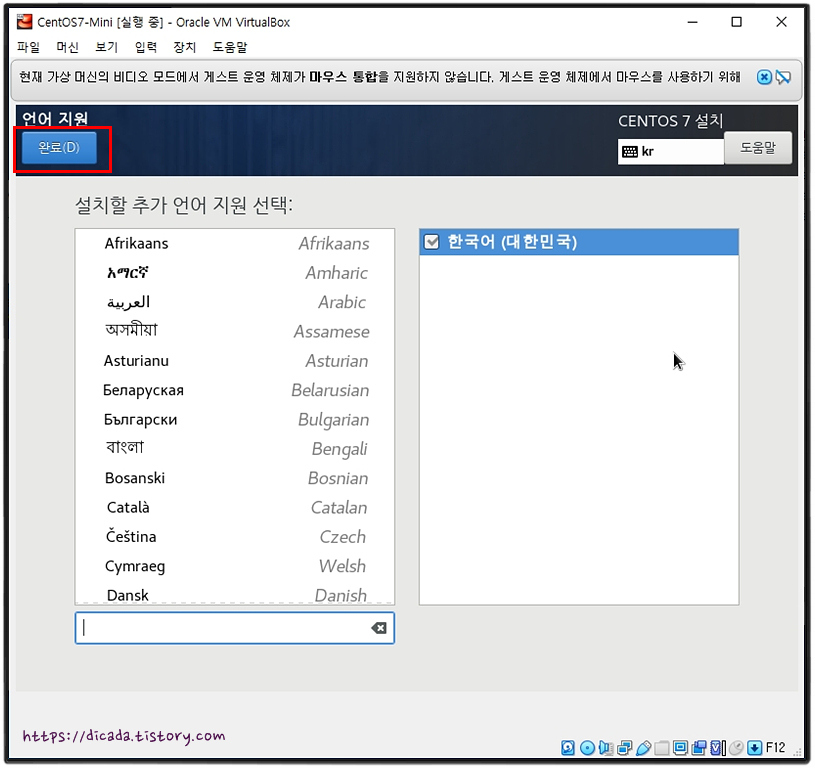Select the Afrikaans language row
Screen dimensions: 815x768
[235, 244]
